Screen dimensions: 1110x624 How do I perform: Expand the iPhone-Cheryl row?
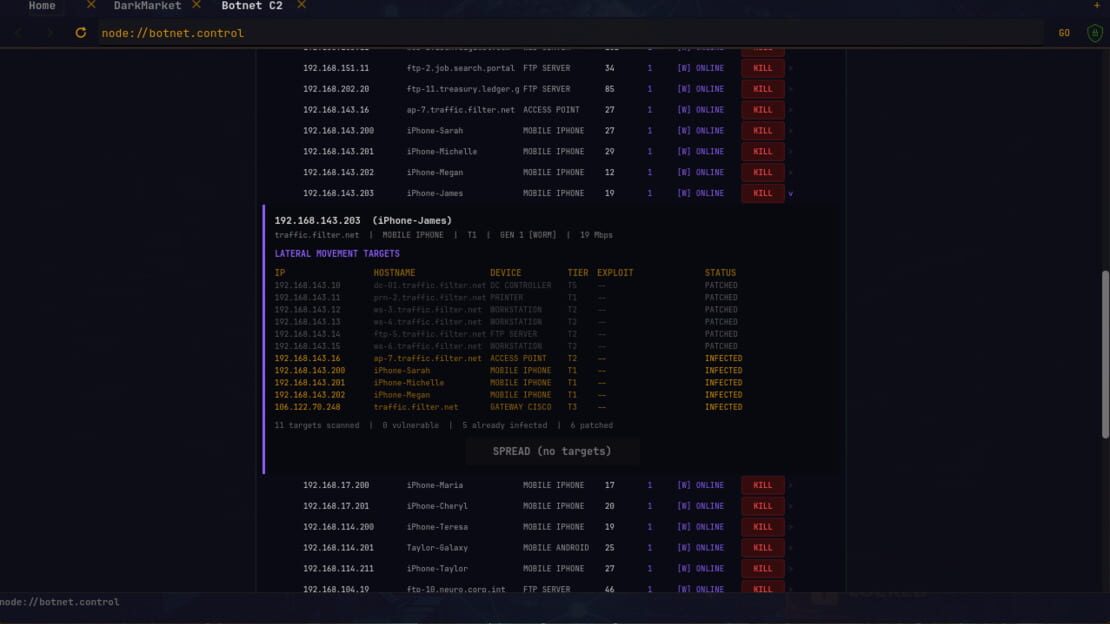(x=791, y=506)
